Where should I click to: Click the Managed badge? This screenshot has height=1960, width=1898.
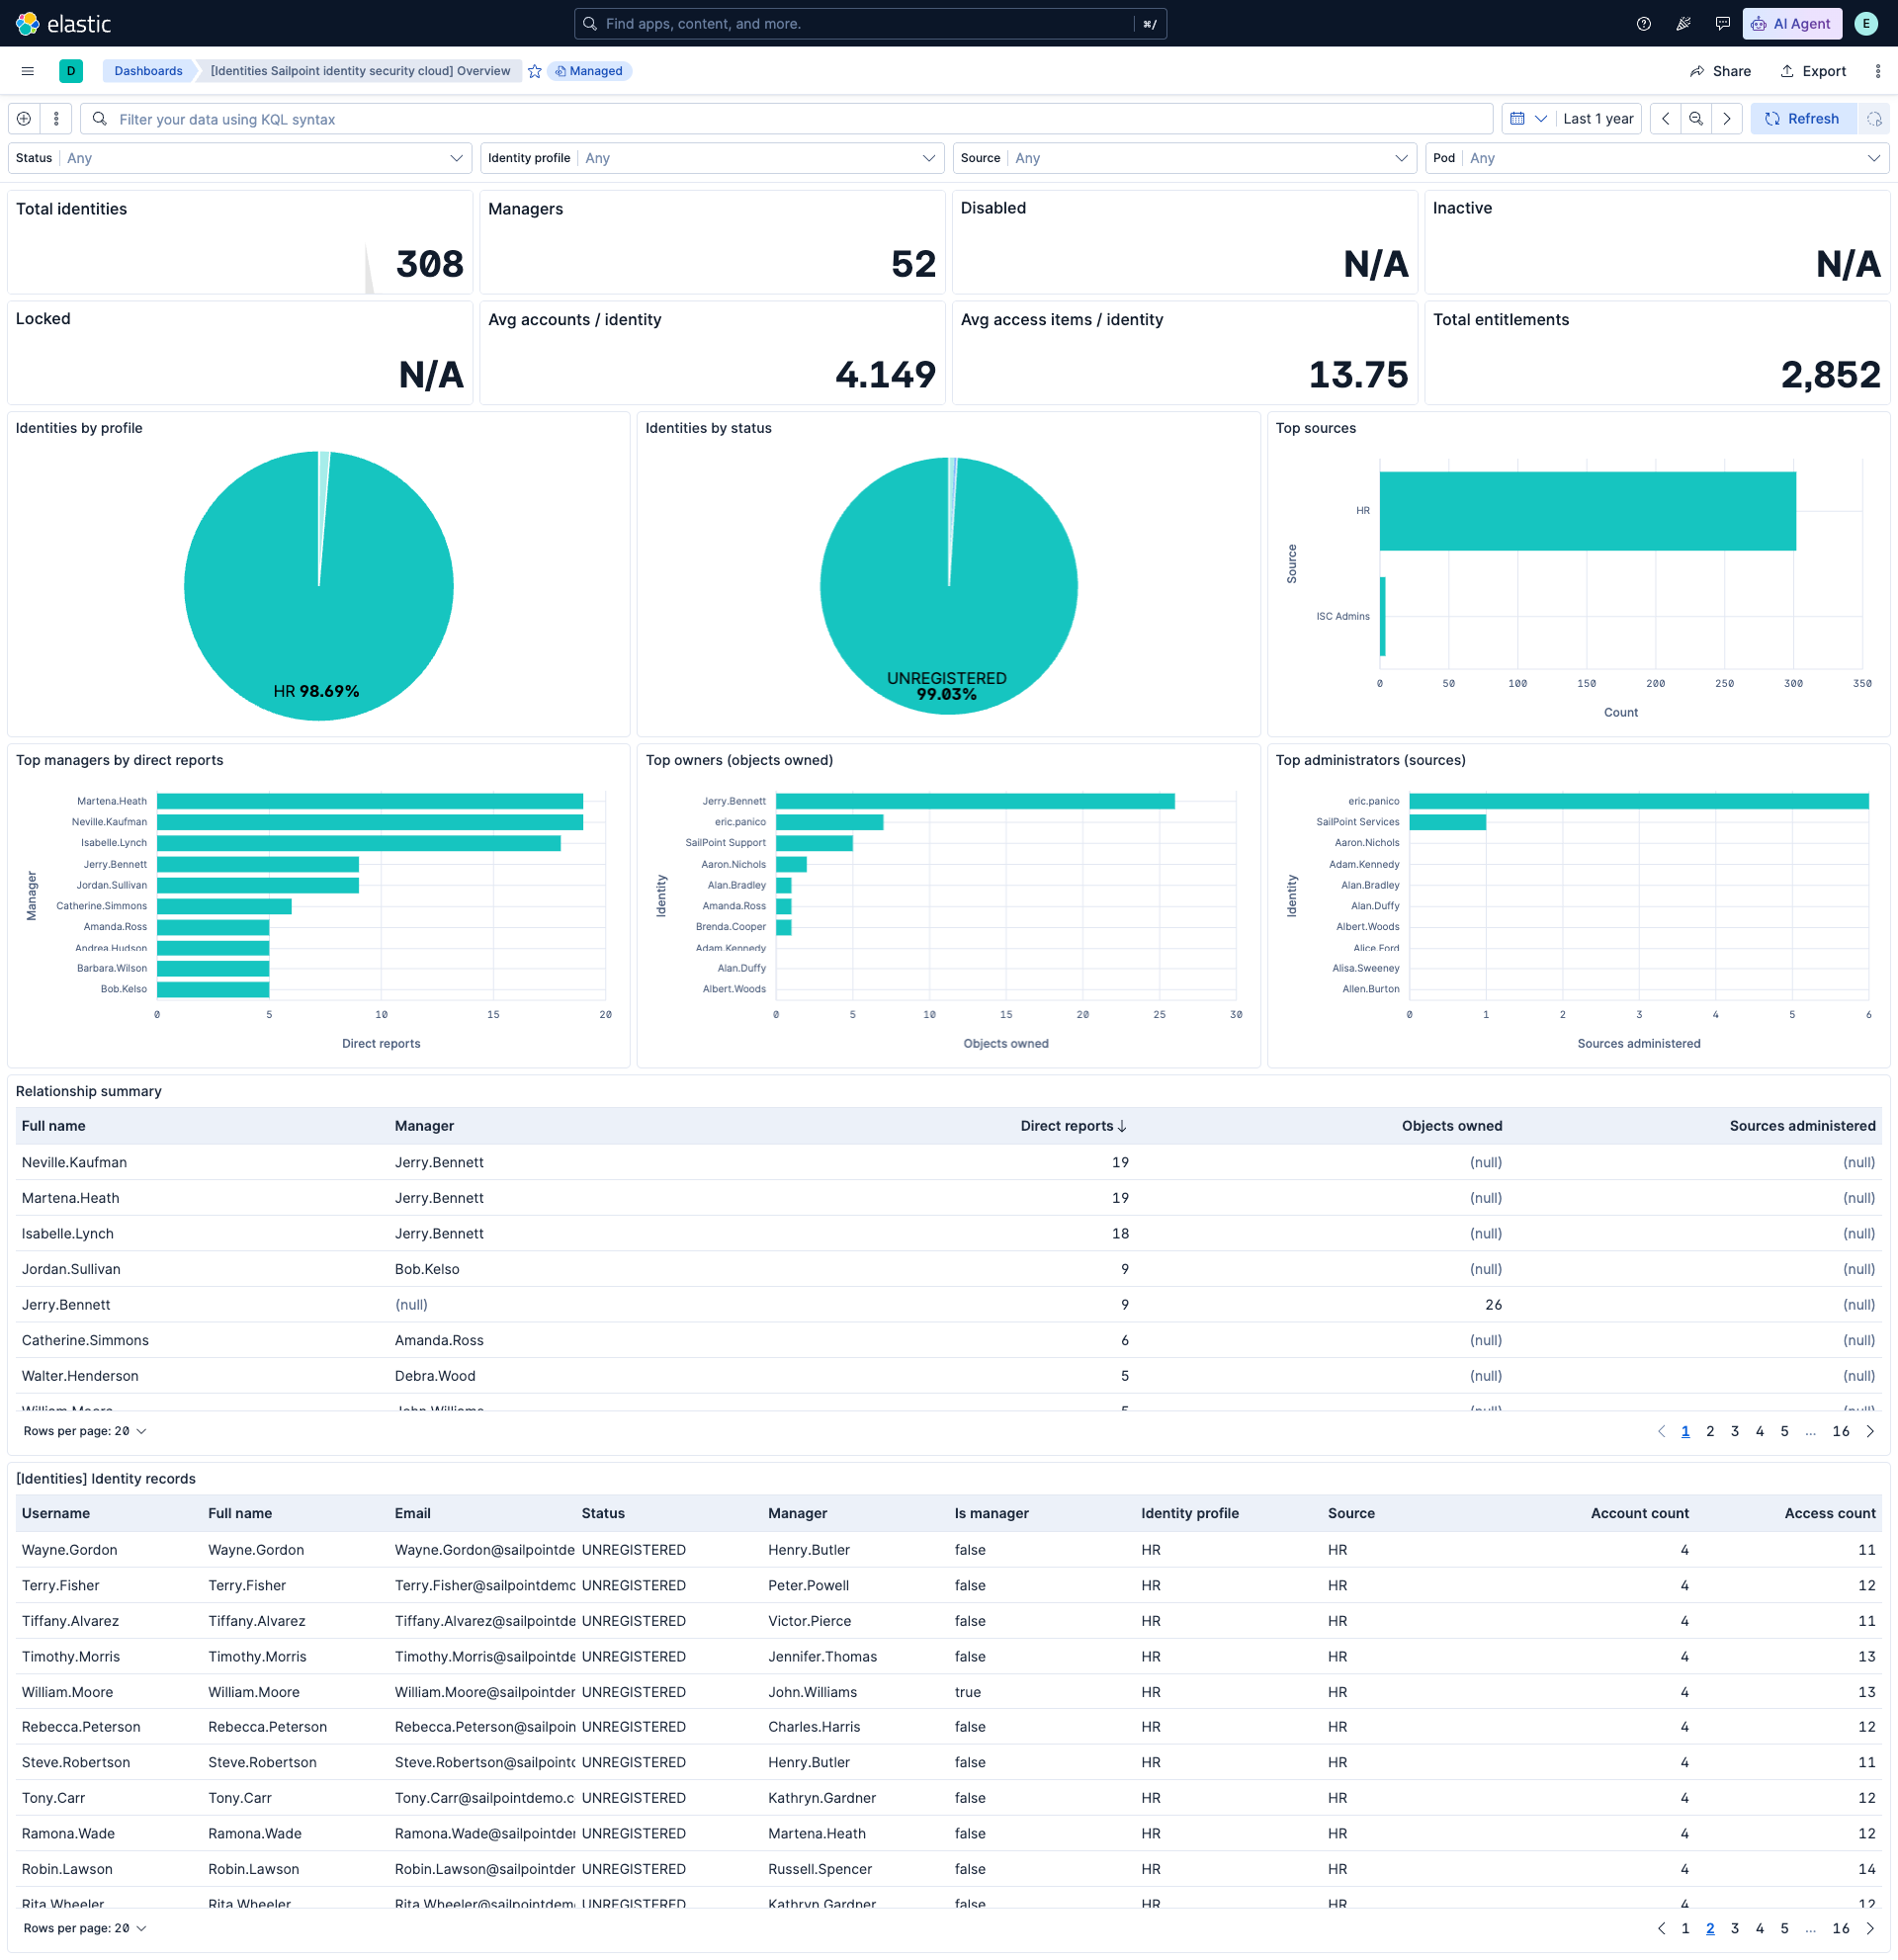[590, 71]
